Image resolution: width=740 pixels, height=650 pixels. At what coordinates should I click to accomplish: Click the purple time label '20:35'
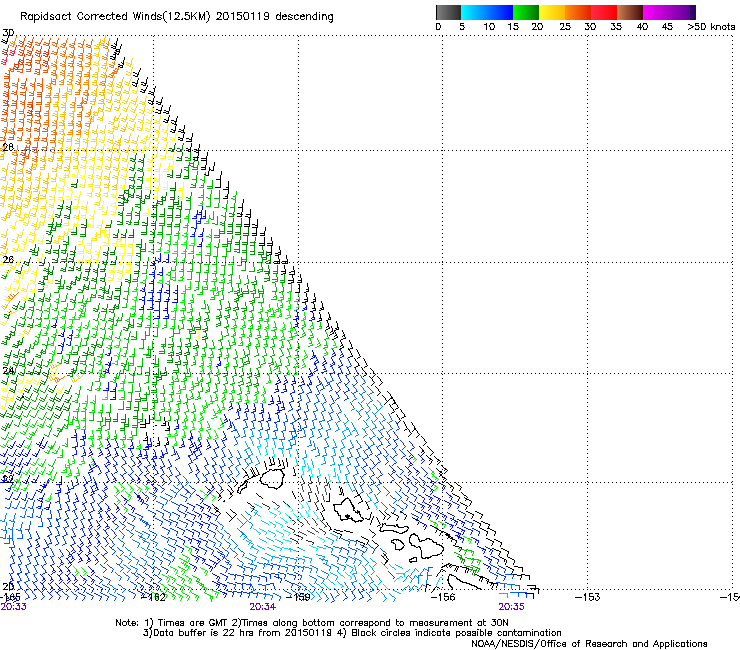tap(512, 607)
